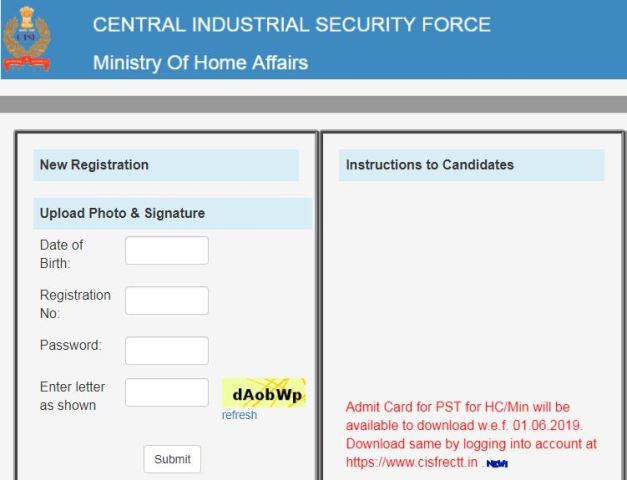Click into the Registration No field
This screenshot has height=480, width=627.
tap(167, 301)
